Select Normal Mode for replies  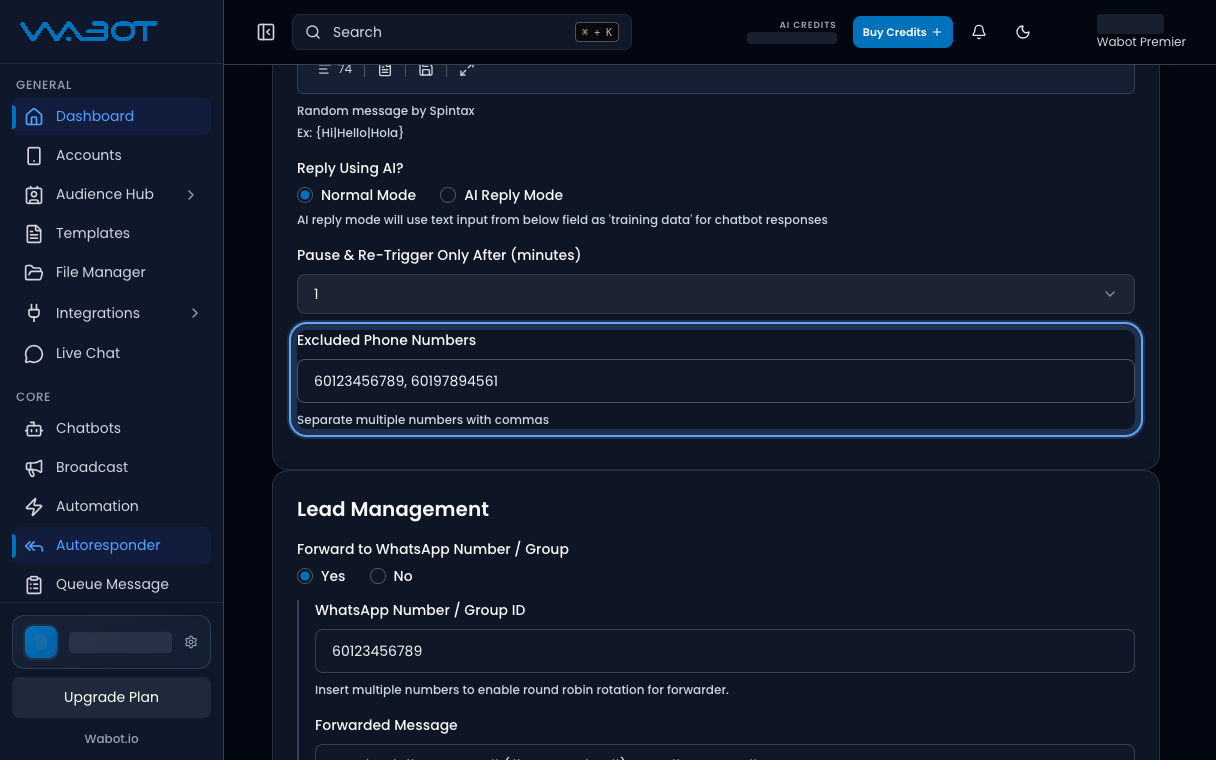point(305,195)
